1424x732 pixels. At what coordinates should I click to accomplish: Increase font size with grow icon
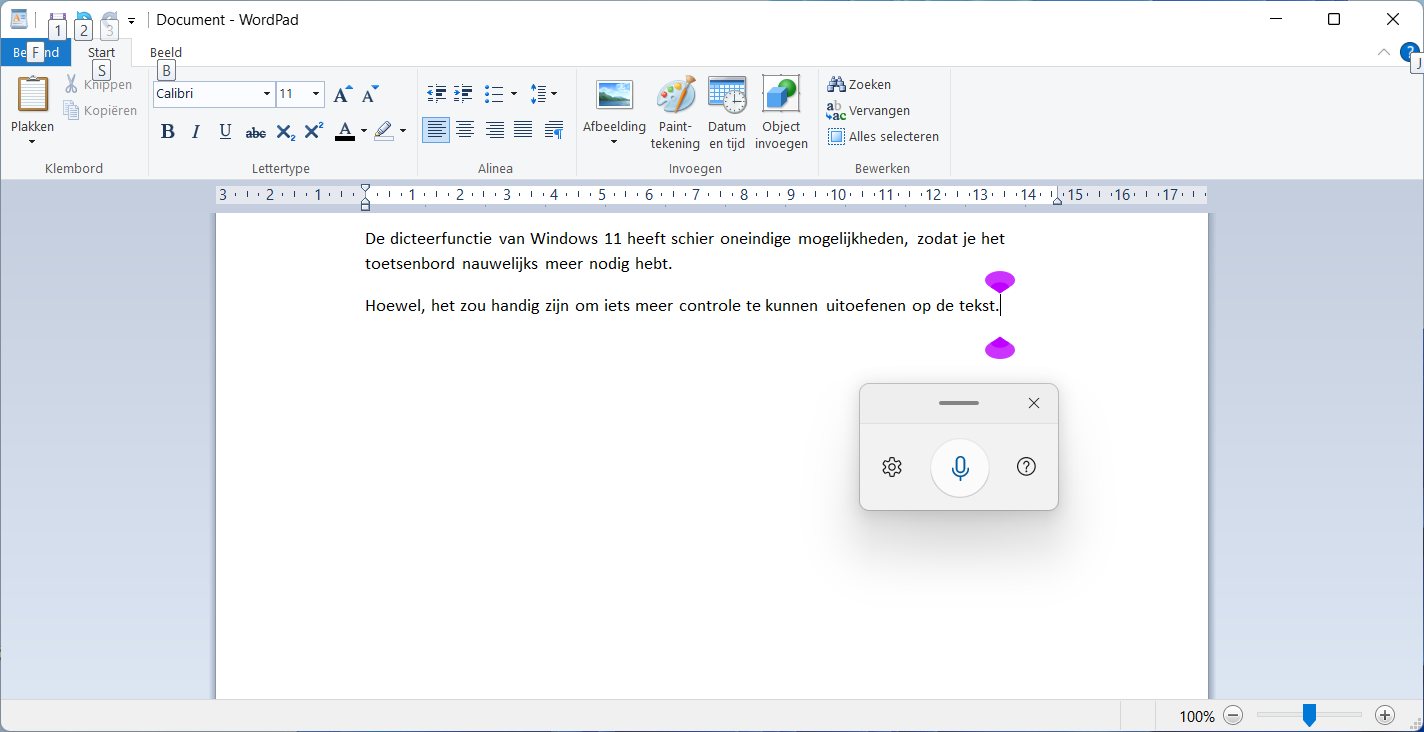[x=342, y=94]
